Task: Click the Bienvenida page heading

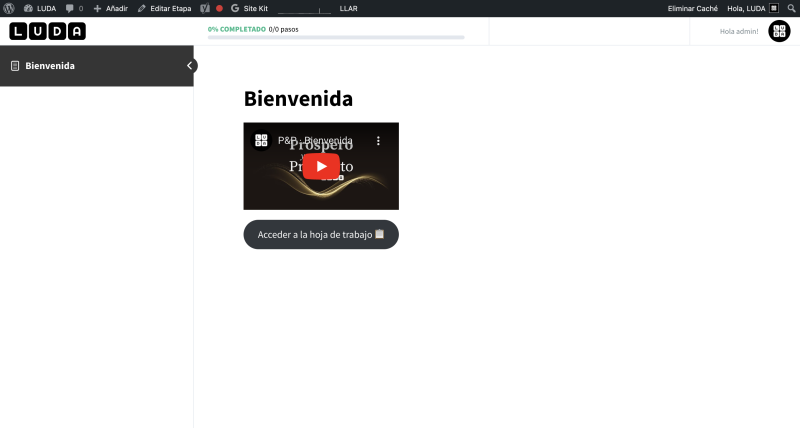Action: coord(298,98)
